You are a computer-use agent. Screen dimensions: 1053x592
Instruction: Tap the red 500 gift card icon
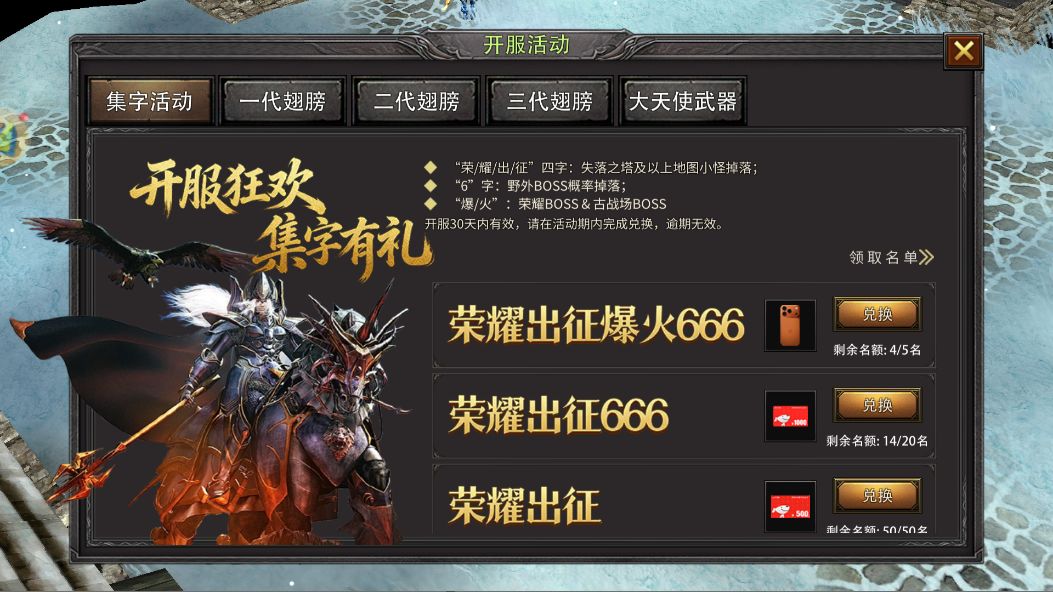point(790,506)
